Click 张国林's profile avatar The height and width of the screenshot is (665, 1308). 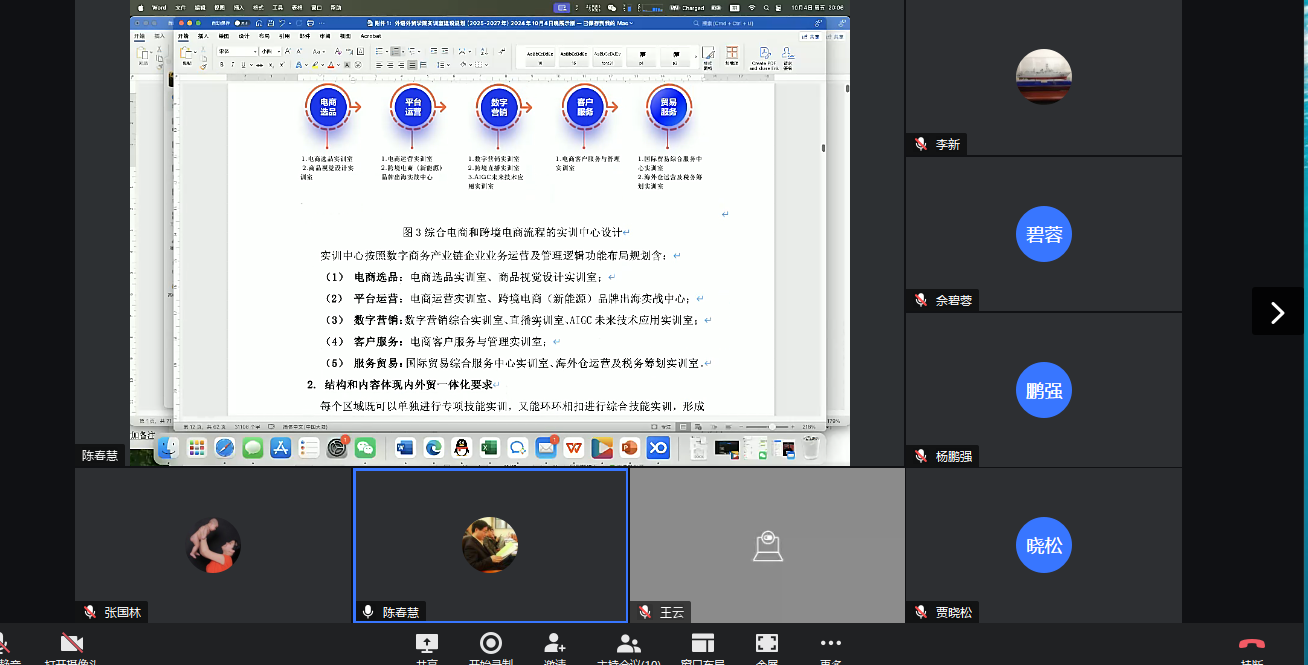point(214,546)
